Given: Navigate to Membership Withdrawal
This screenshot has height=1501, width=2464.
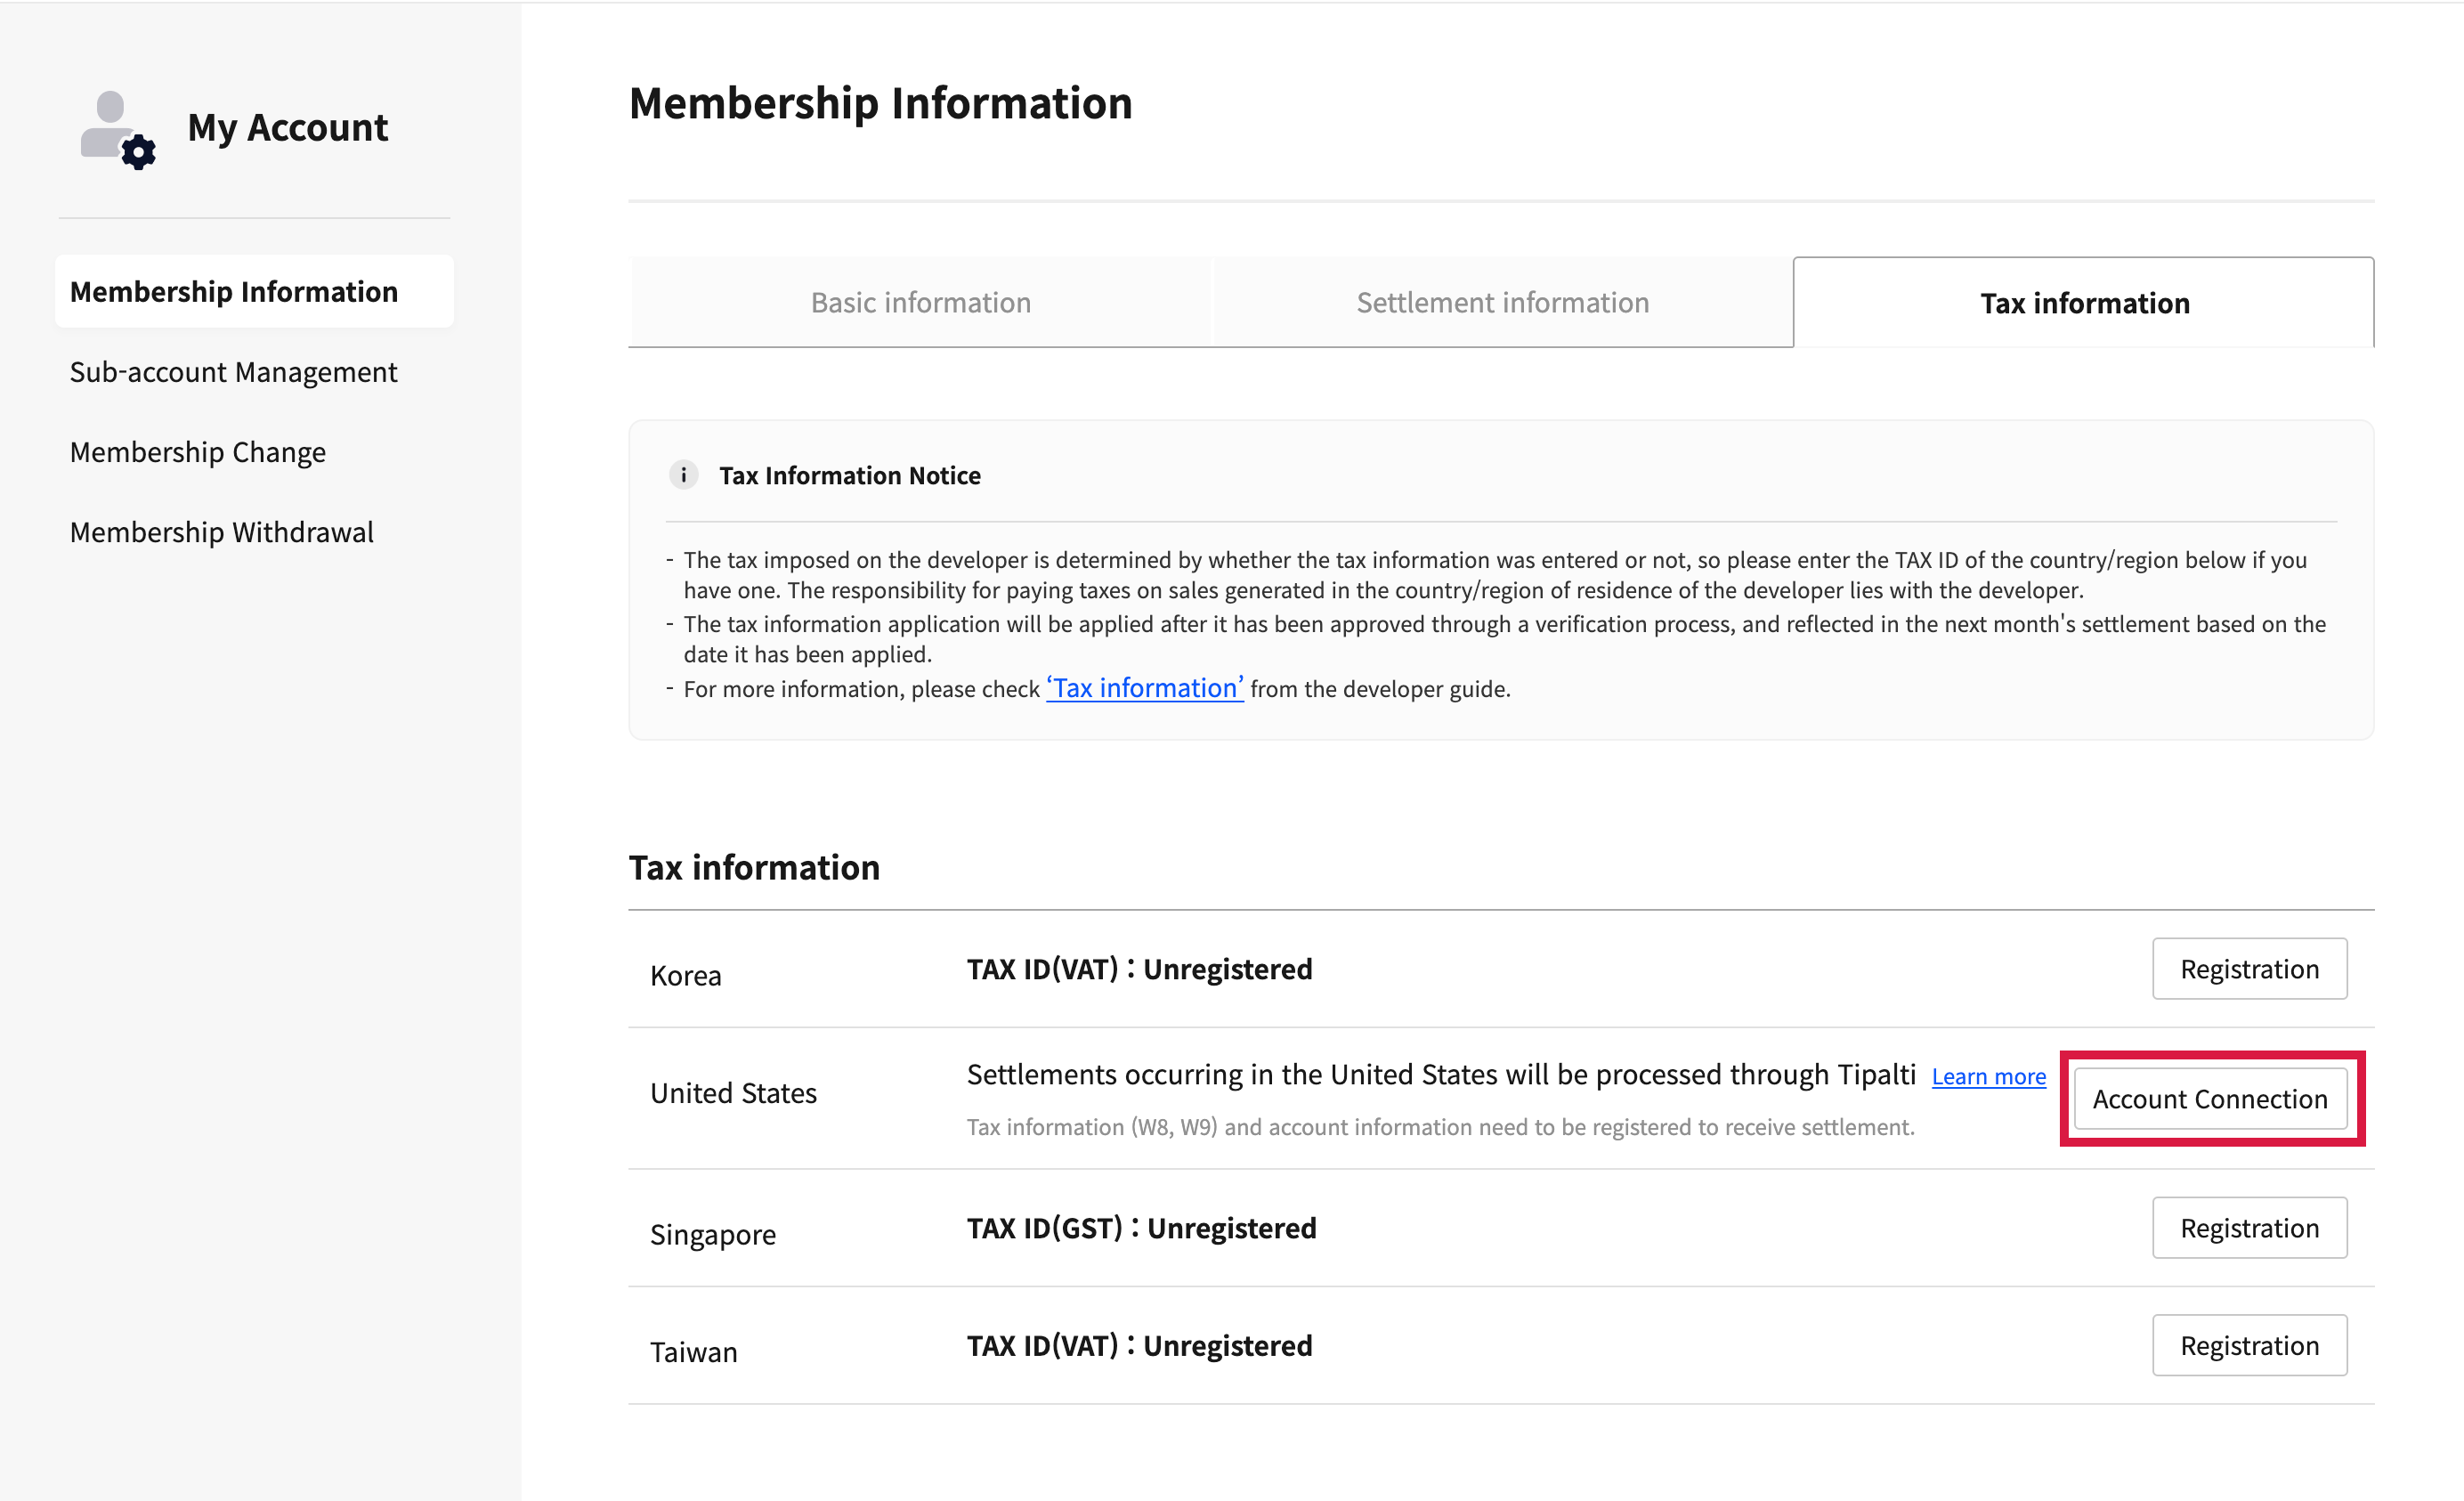Looking at the screenshot, I should click(x=222, y=532).
